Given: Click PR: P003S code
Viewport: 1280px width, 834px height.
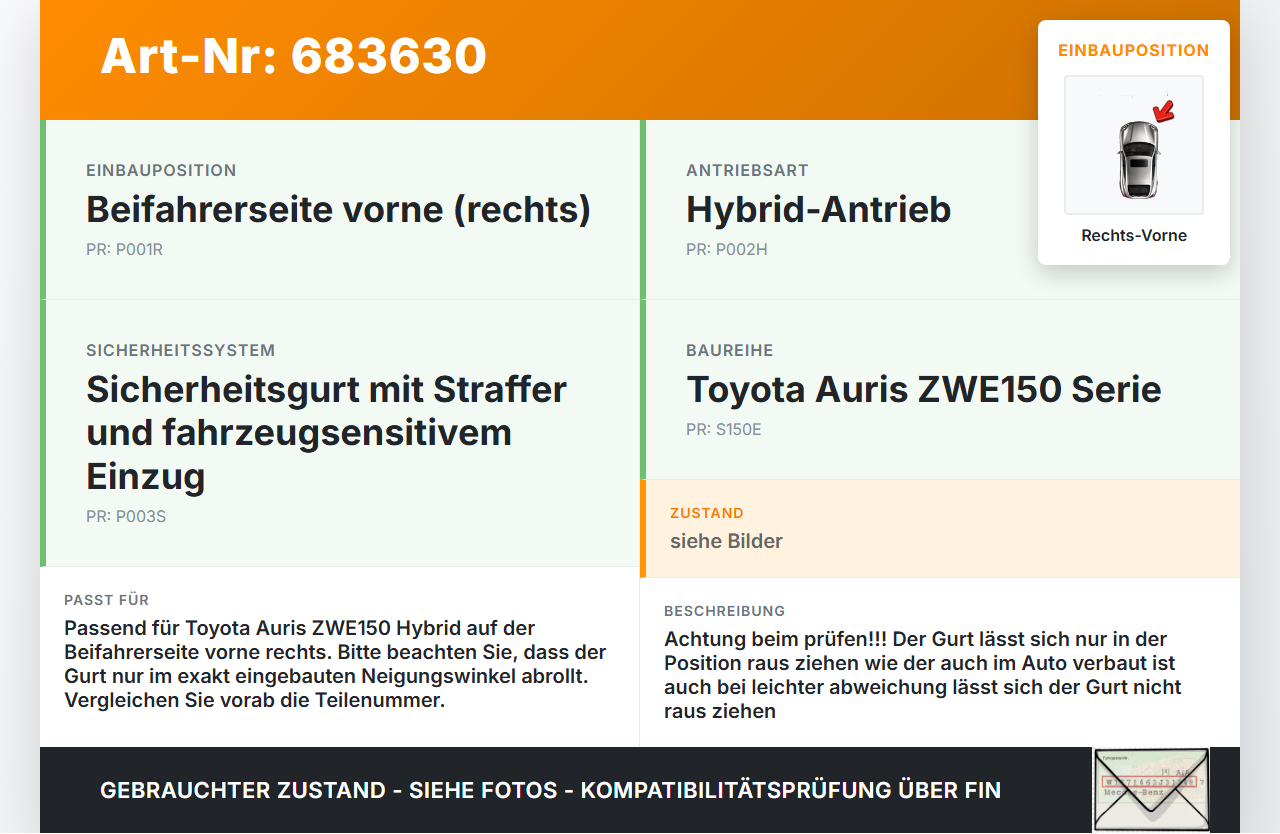Looking at the screenshot, I should pyautogui.click(x=126, y=517).
